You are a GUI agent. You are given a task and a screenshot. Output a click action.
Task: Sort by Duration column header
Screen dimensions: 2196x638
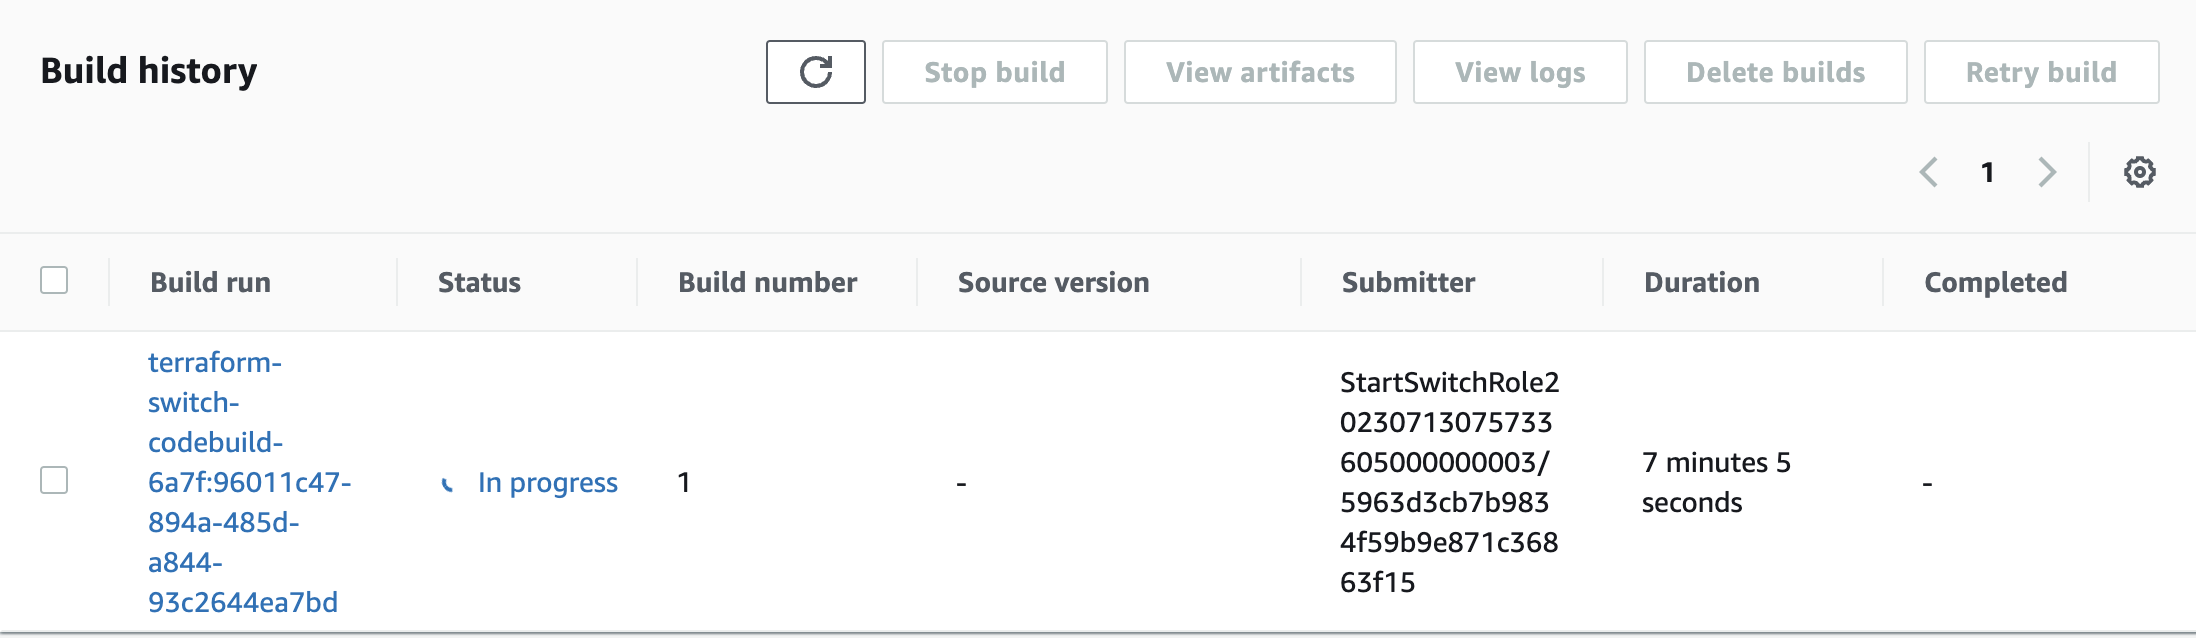pos(1701,282)
